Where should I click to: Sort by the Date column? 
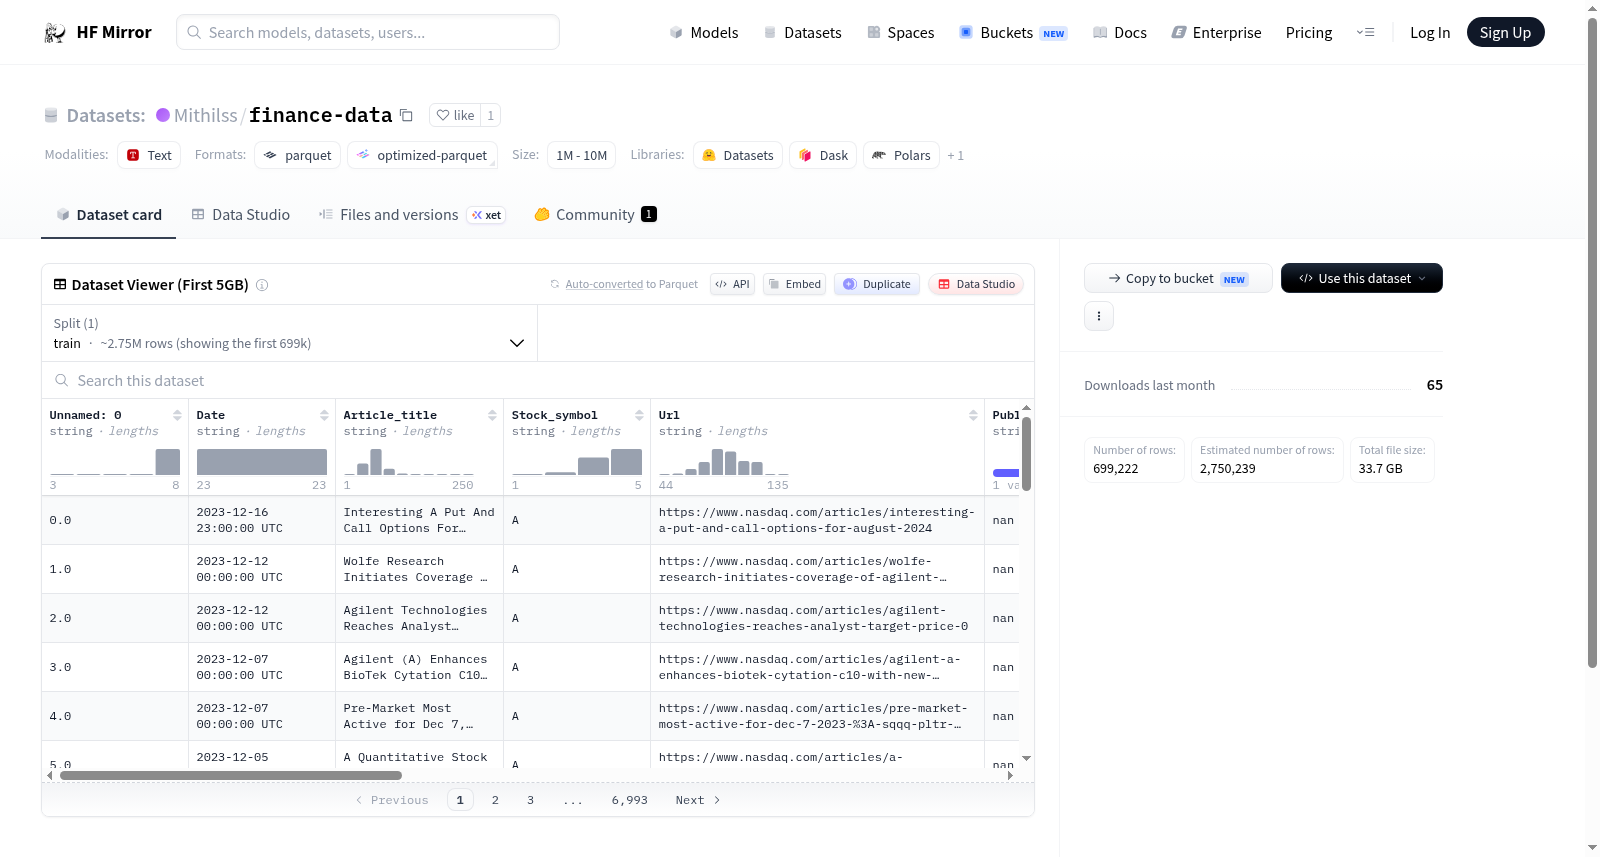coord(324,415)
